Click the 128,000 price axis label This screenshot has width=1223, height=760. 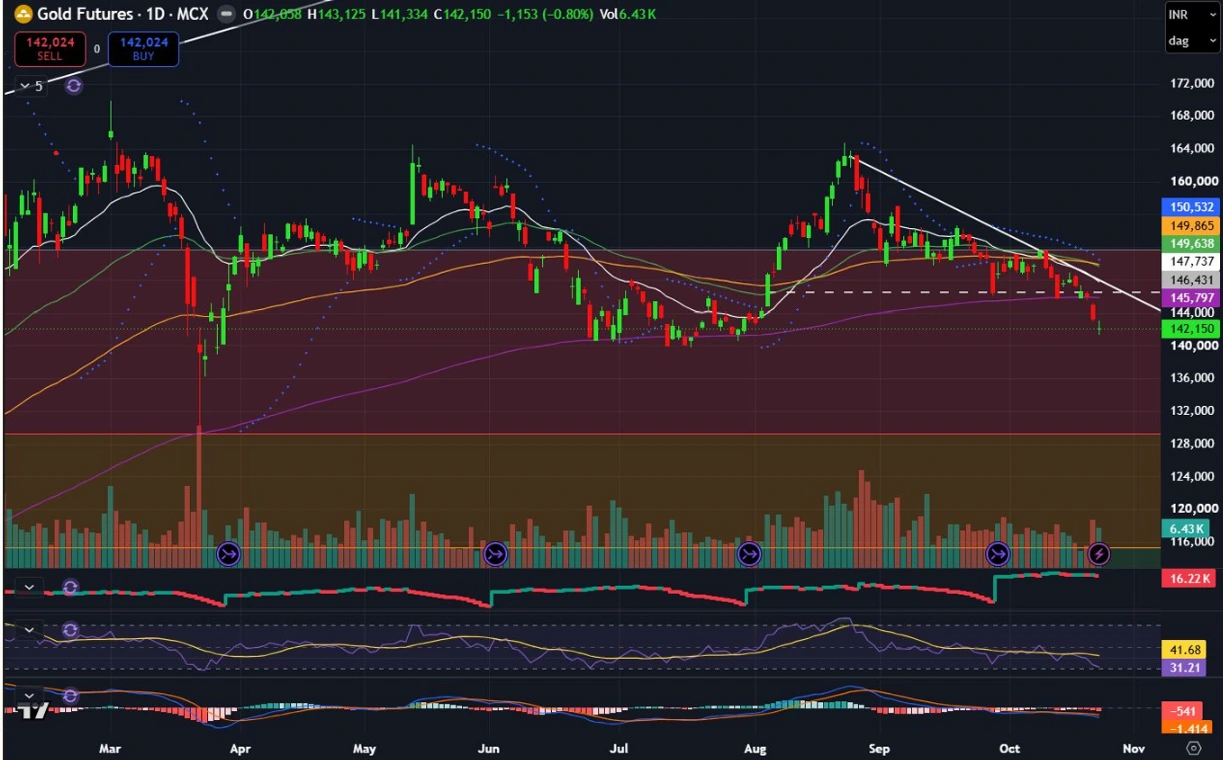pyautogui.click(x=1192, y=443)
